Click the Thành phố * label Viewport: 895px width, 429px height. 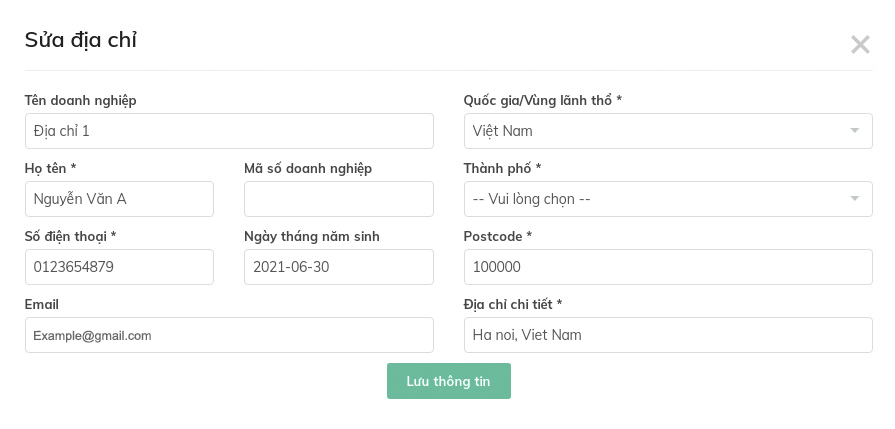502,168
